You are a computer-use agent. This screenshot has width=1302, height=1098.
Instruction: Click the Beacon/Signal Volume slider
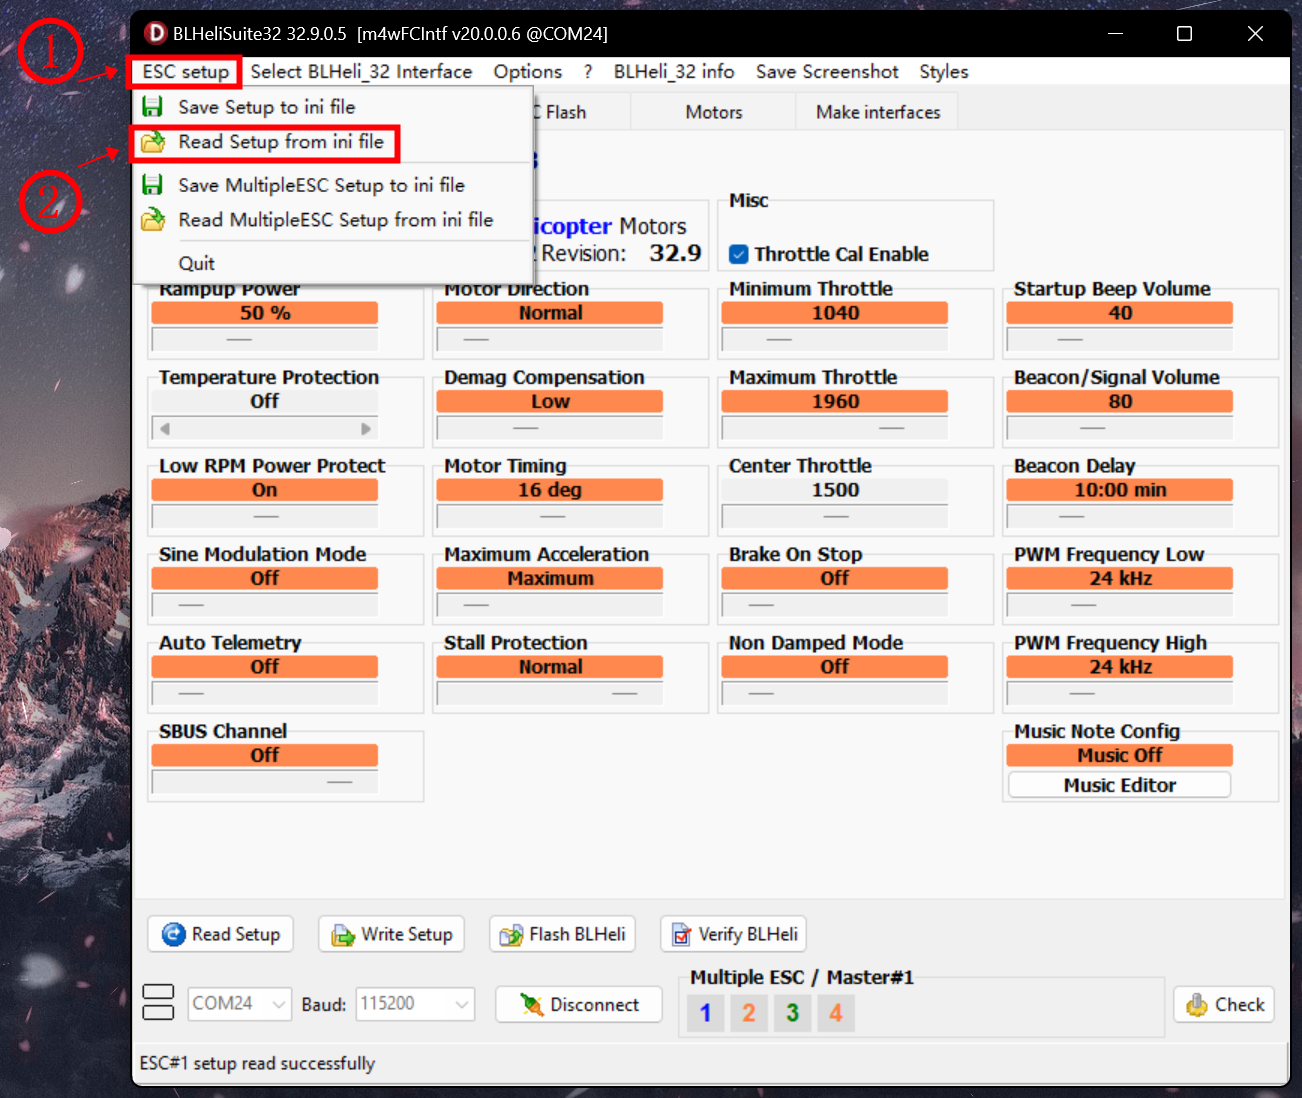pyautogui.click(x=1120, y=428)
